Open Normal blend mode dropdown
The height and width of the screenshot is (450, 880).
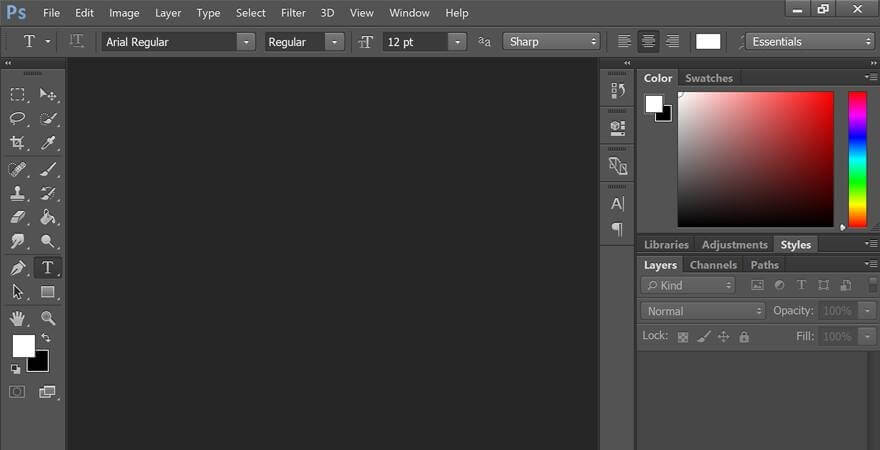coord(703,311)
